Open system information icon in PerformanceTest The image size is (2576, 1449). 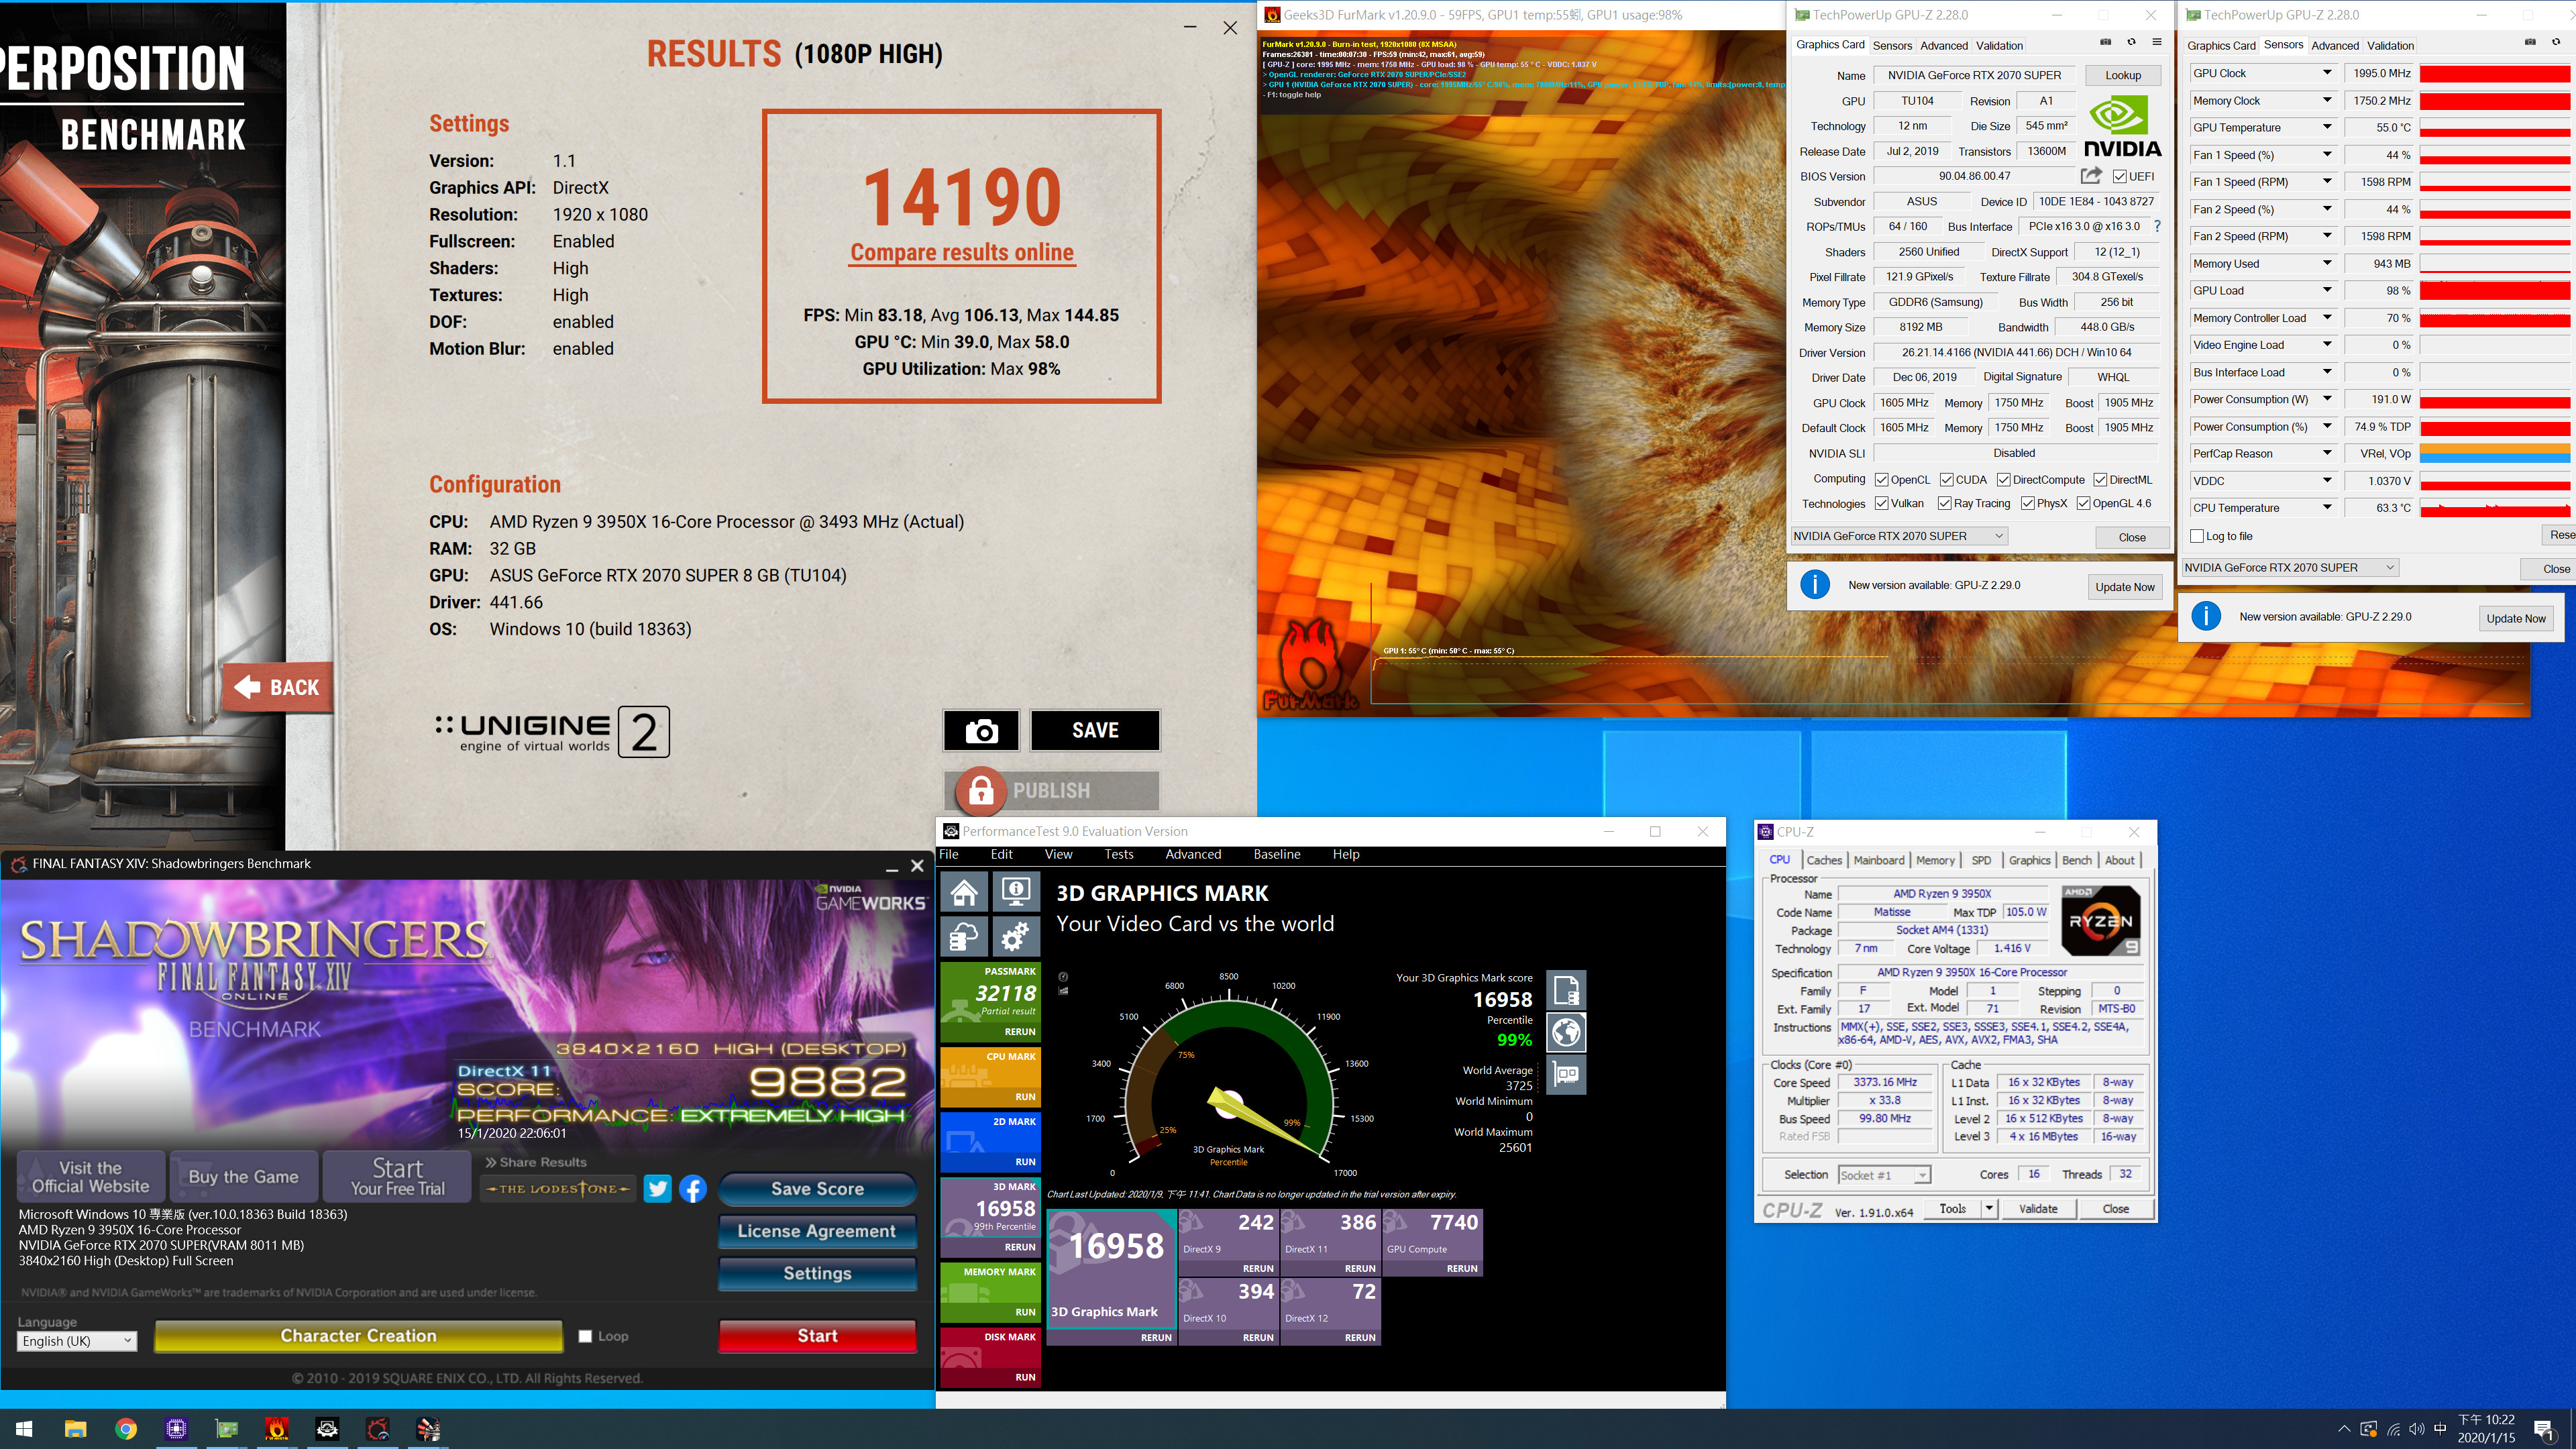(x=1016, y=891)
